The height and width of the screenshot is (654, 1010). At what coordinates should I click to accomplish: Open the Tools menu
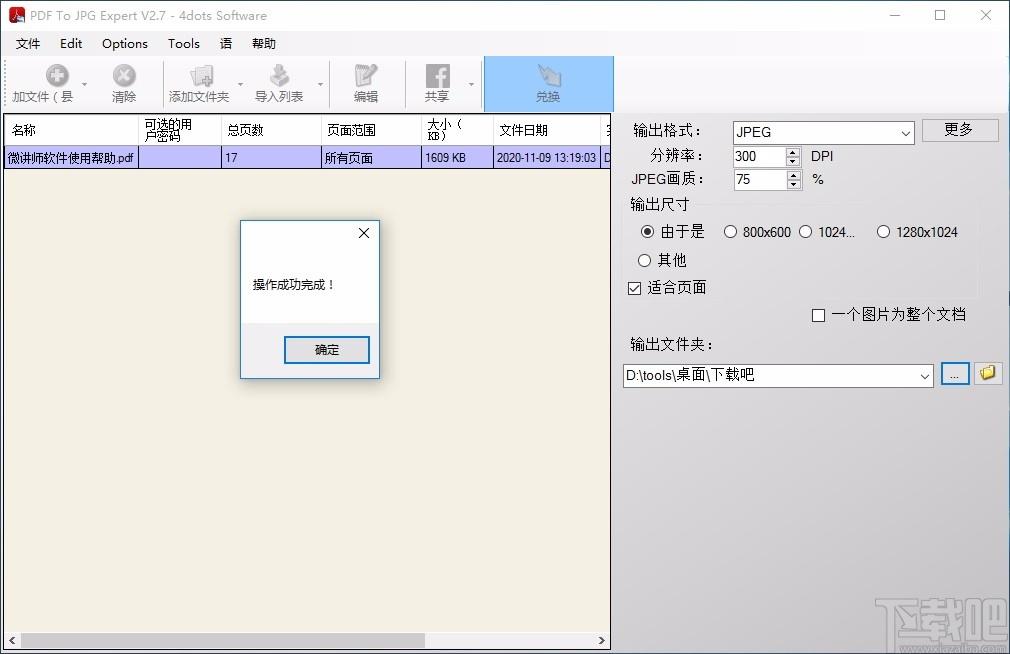click(x=184, y=44)
